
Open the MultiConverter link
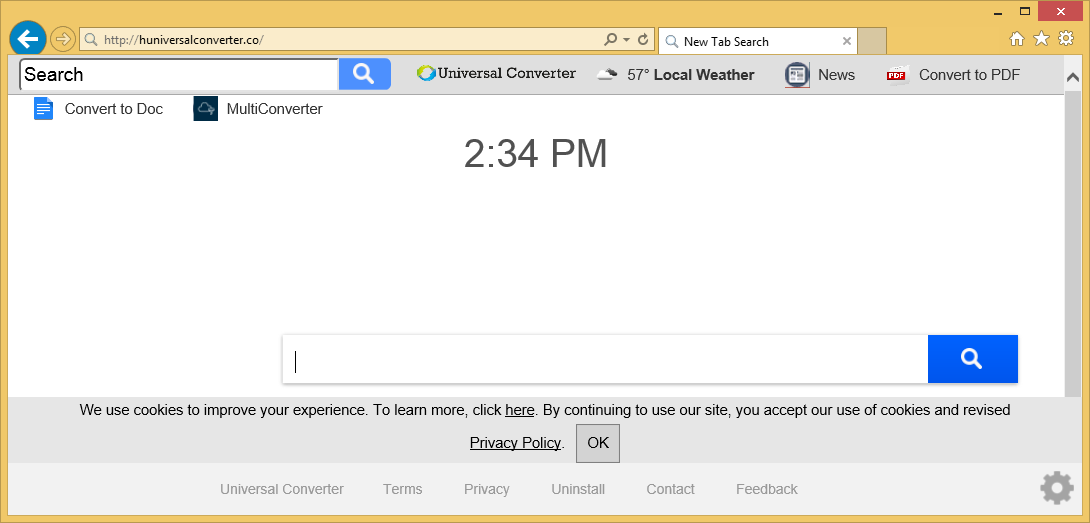click(275, 109)
